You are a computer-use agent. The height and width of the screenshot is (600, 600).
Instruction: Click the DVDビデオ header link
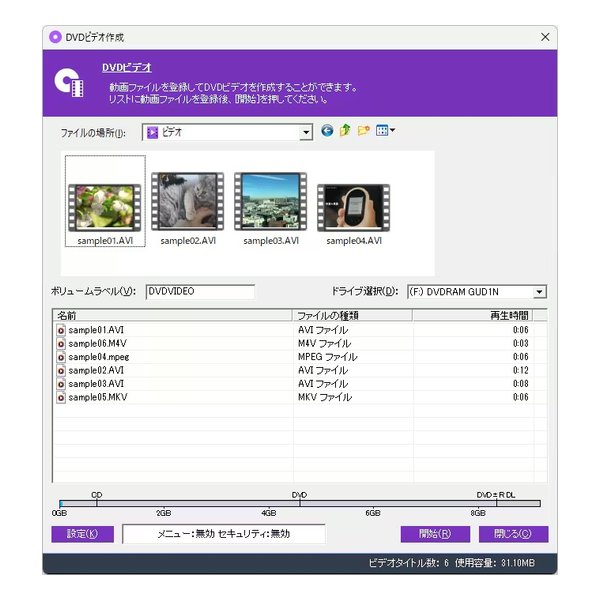127,68
